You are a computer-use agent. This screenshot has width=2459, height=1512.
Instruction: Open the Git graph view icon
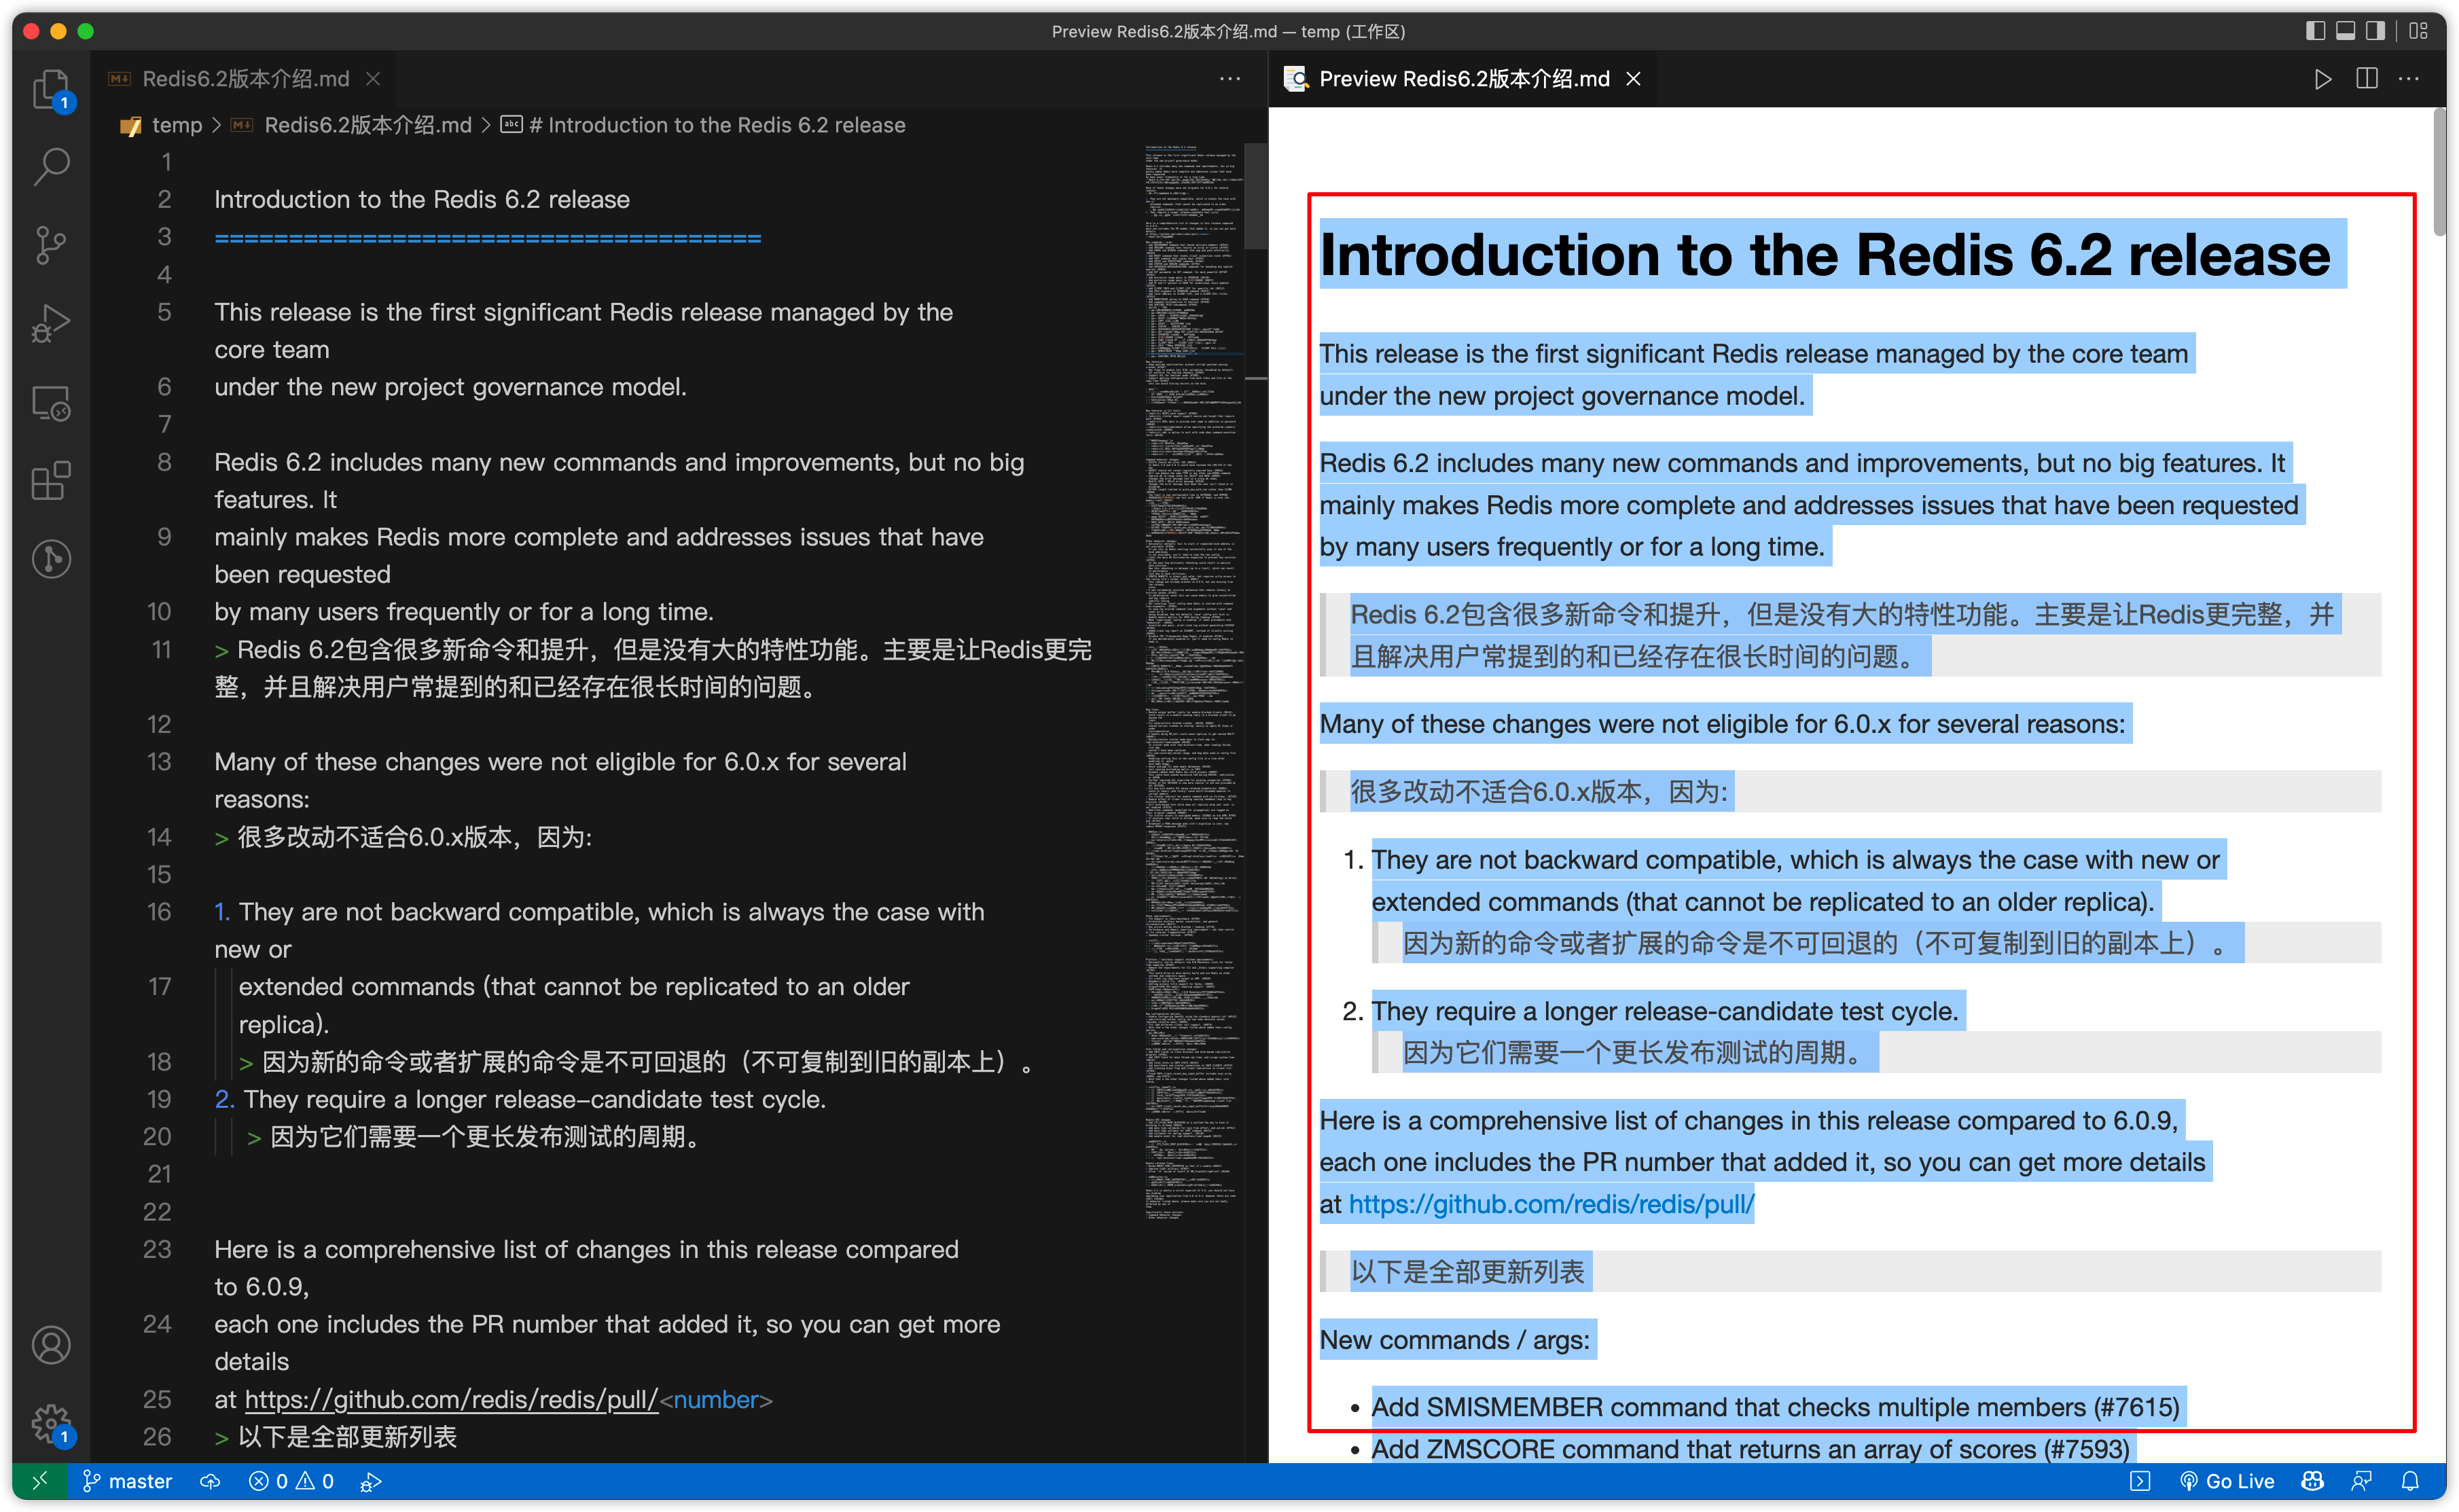coord(51,558)
